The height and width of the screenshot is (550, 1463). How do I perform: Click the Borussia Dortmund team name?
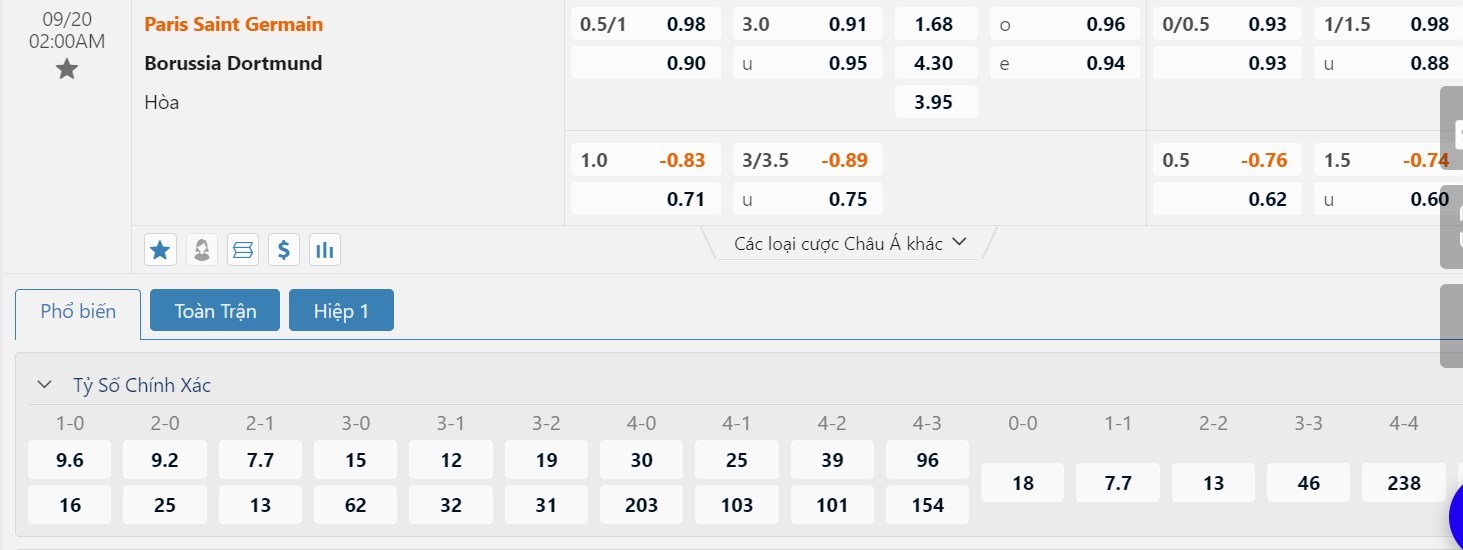click(233, 63)
